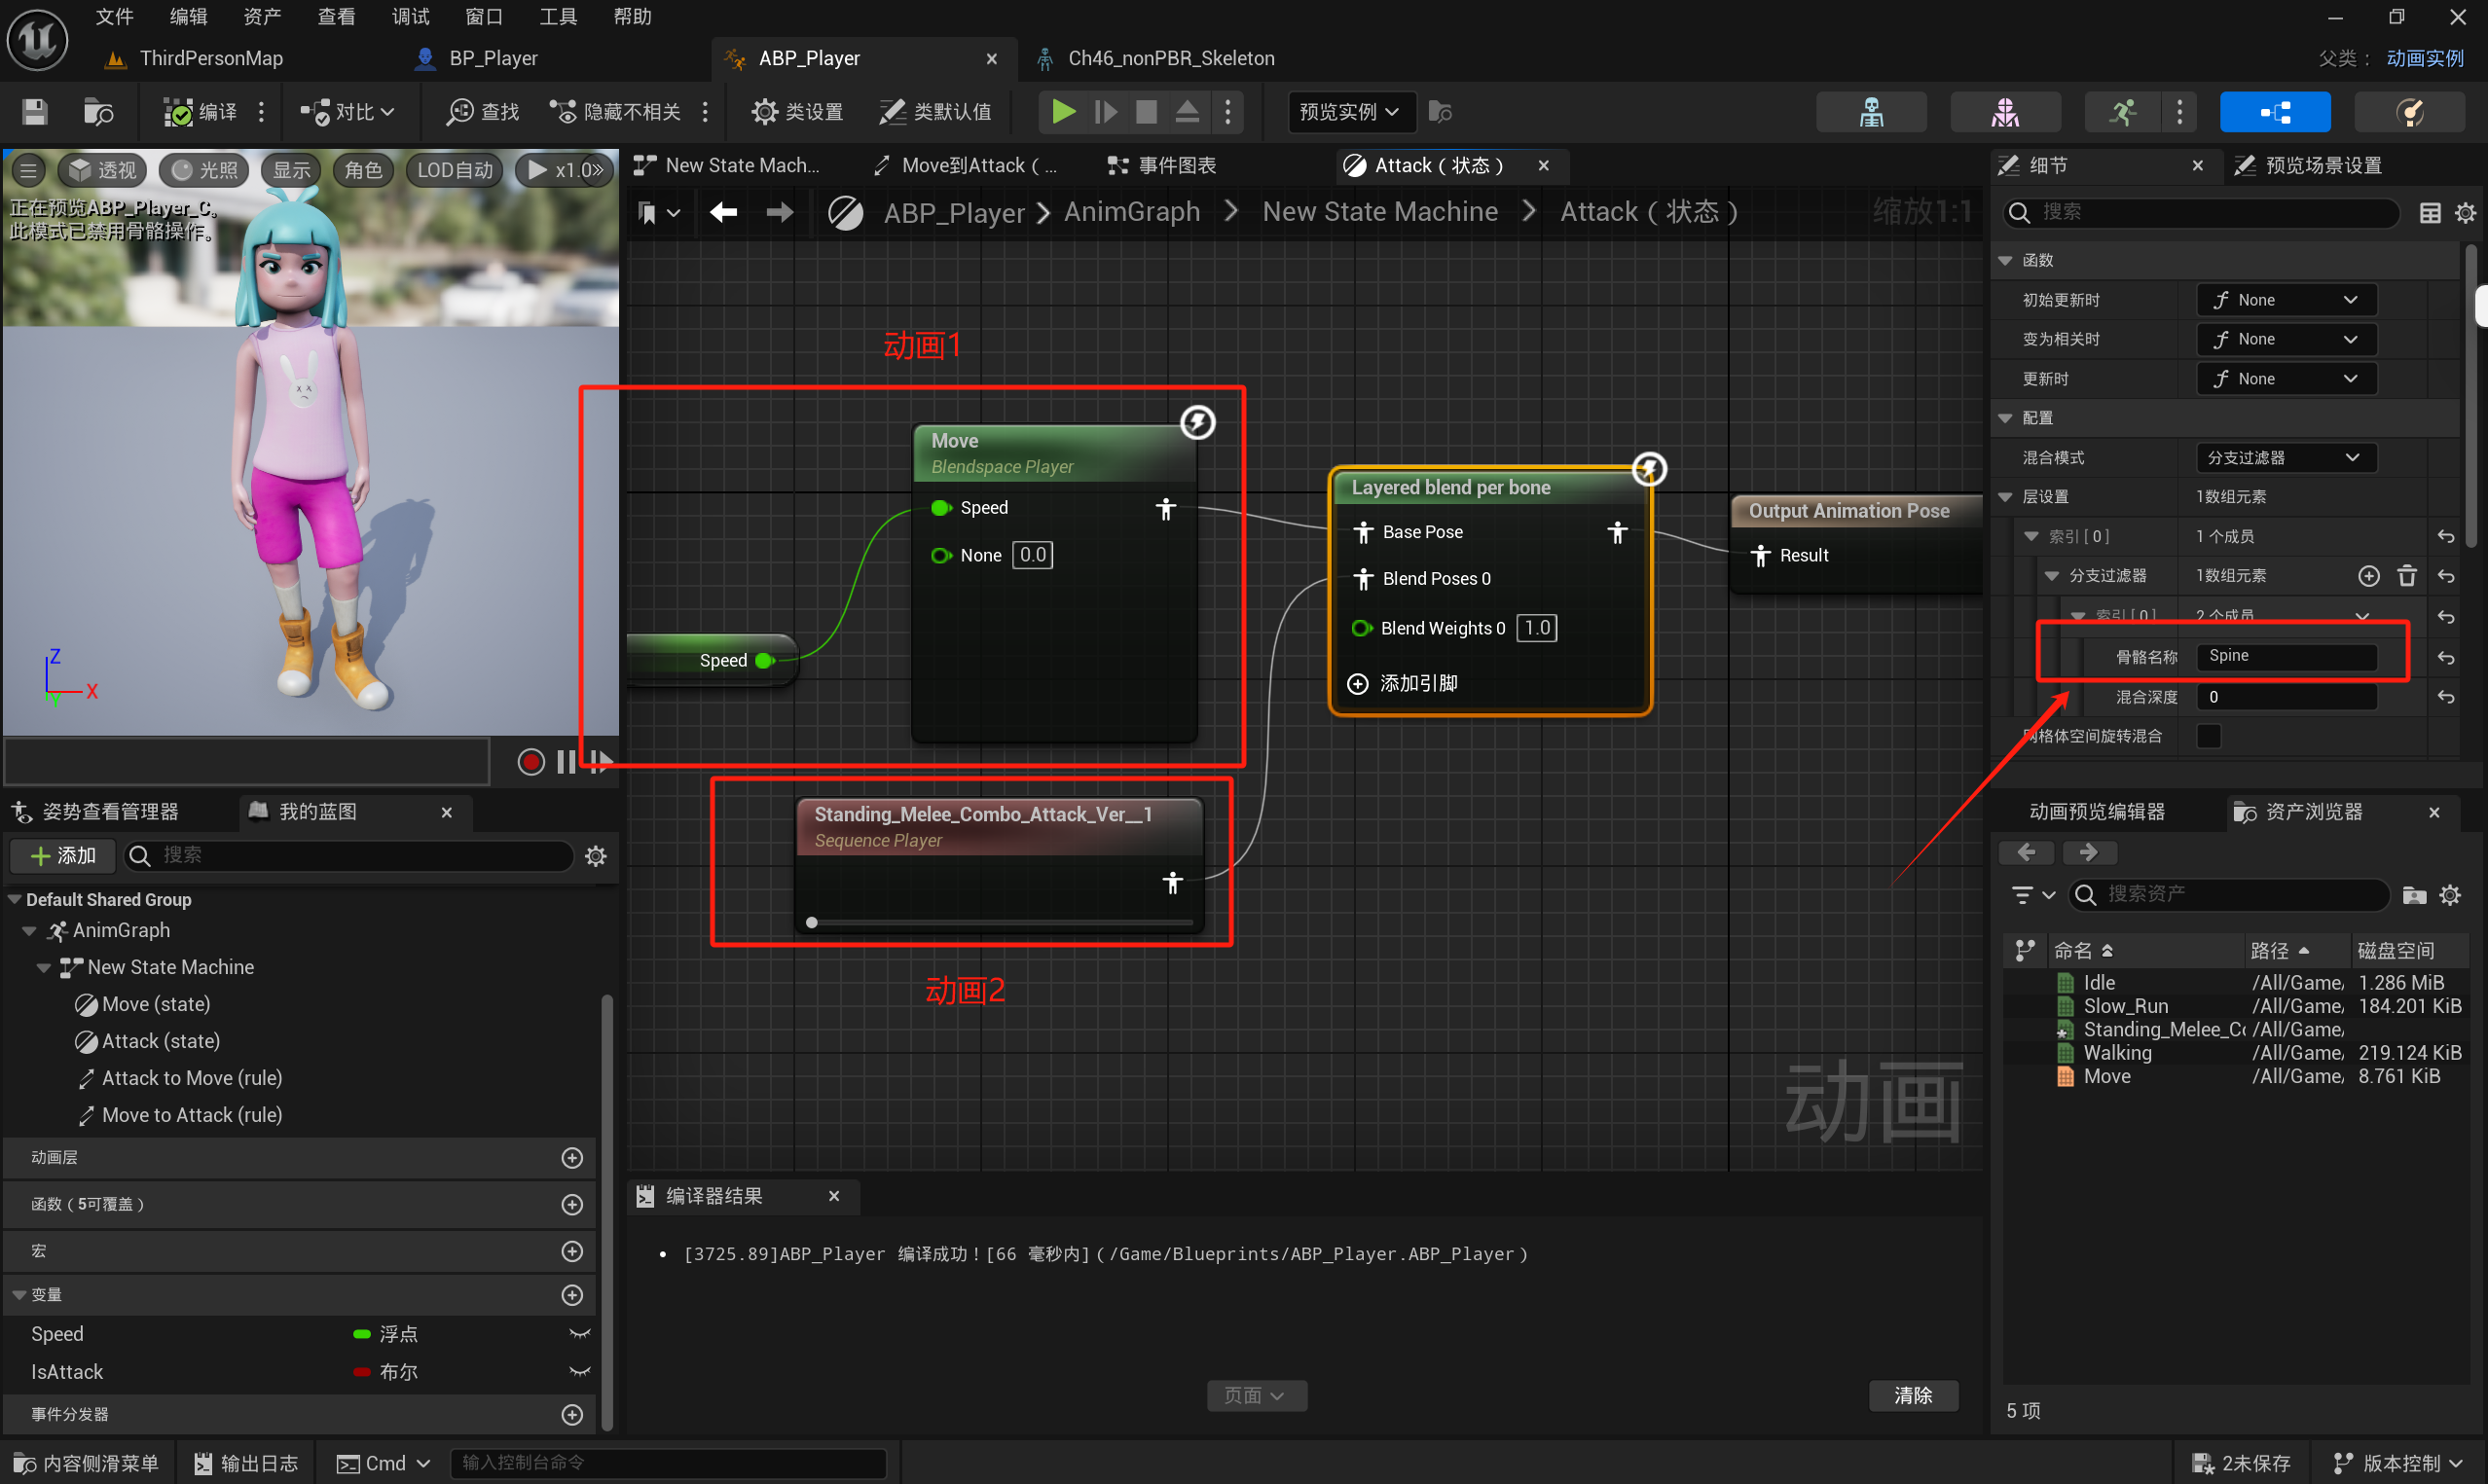Toggle Lit (光照) viewport mode button
The height and width of the screenshot is (1484, 2488).
coord(205,170)
